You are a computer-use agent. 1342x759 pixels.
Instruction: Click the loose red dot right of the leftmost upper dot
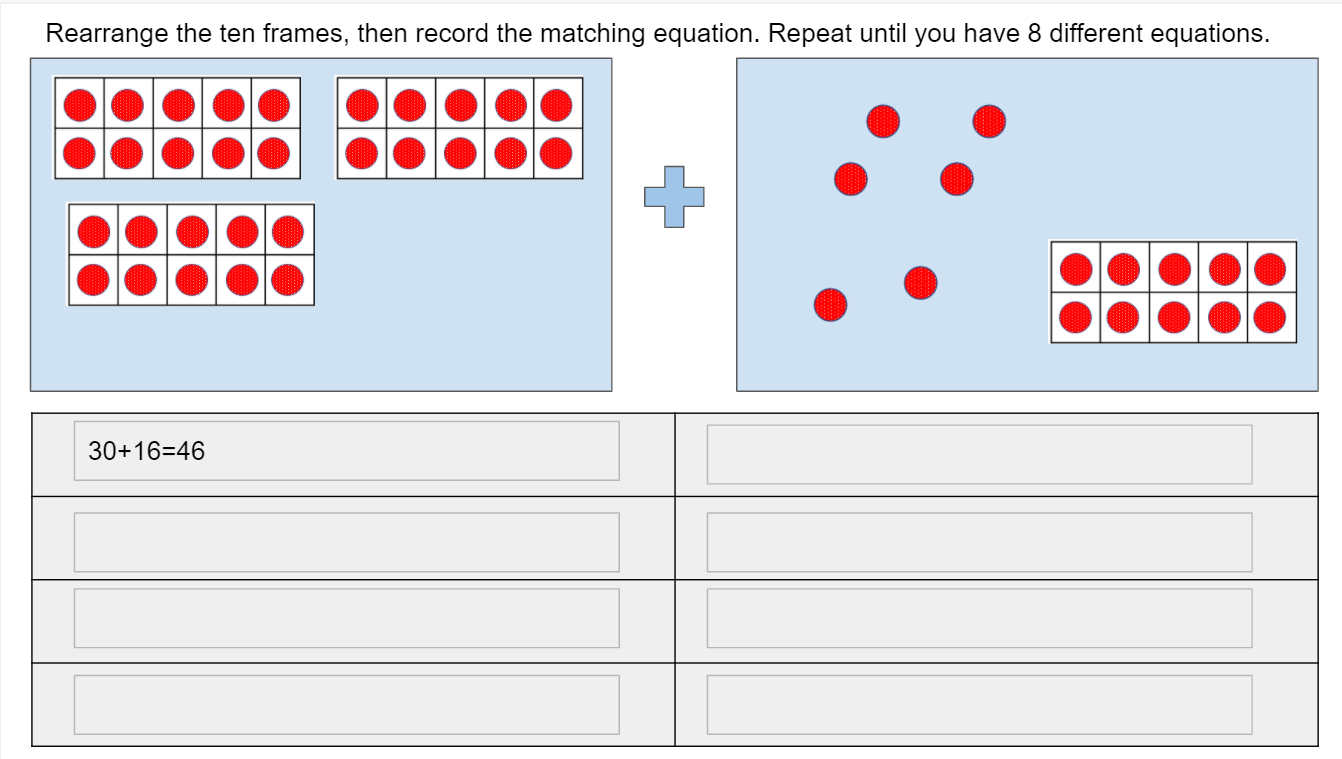click(x=957, y=180)
